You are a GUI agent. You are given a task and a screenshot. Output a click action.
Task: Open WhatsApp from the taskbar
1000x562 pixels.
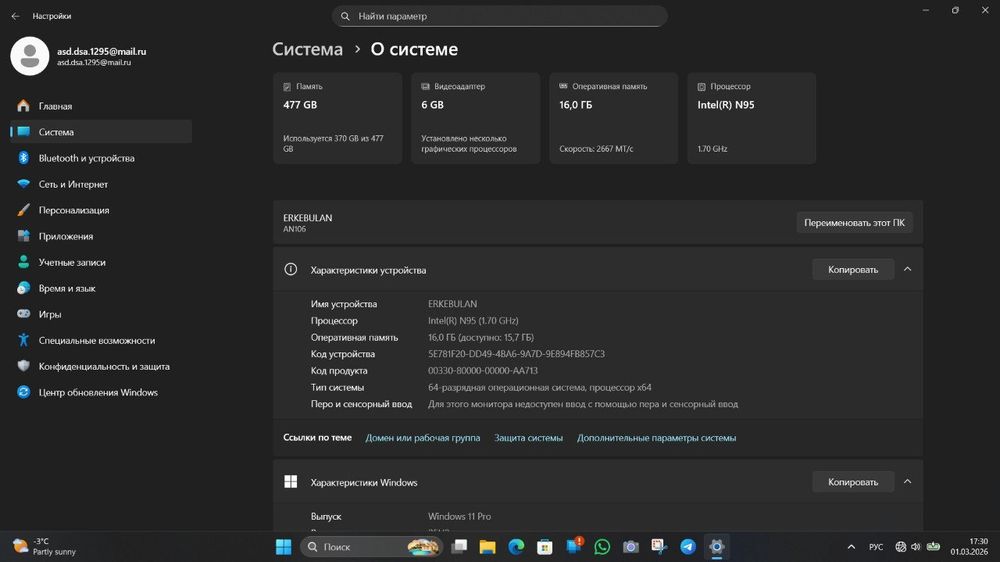(x=602, y=547)
